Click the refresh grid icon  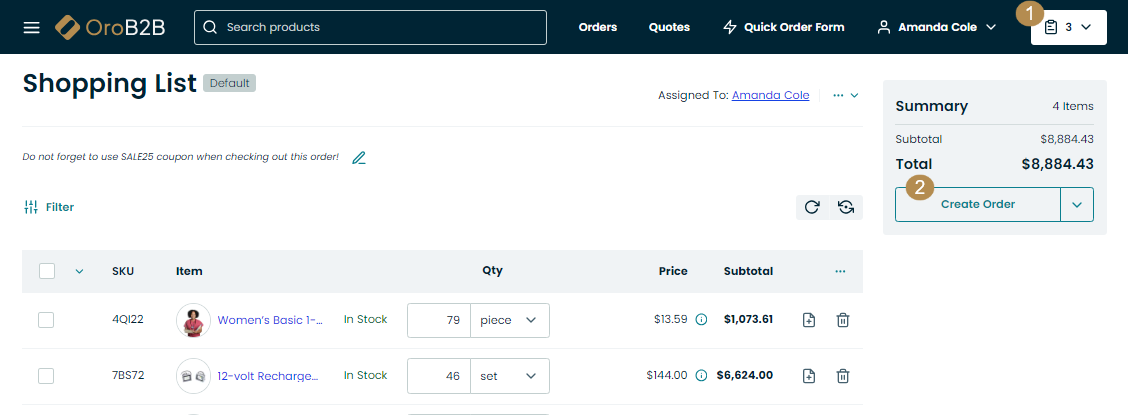pyautogui.click(x=812, y=207)
